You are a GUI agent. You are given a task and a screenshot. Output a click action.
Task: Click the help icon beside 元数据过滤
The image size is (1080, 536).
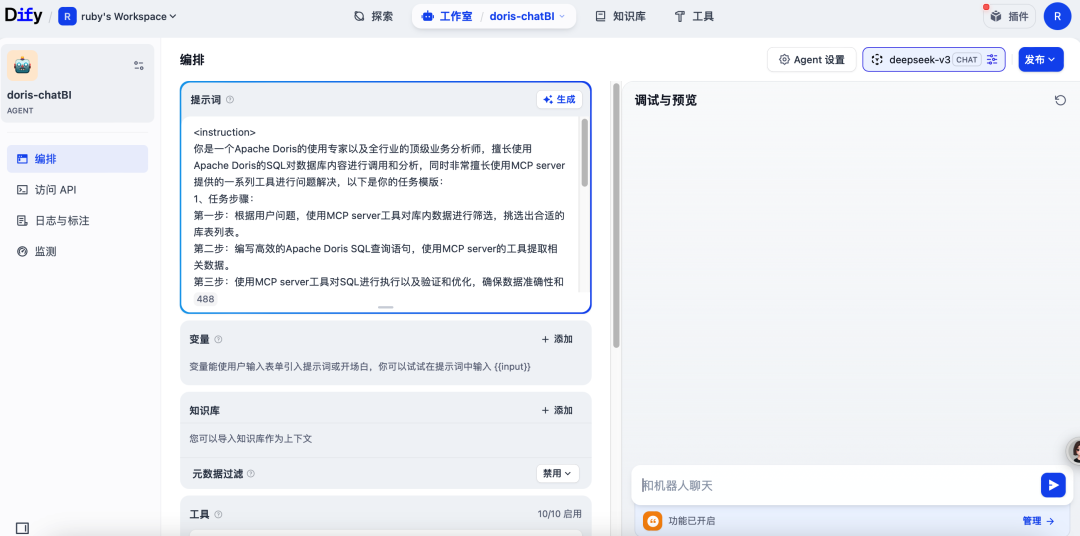pos(251,474)
